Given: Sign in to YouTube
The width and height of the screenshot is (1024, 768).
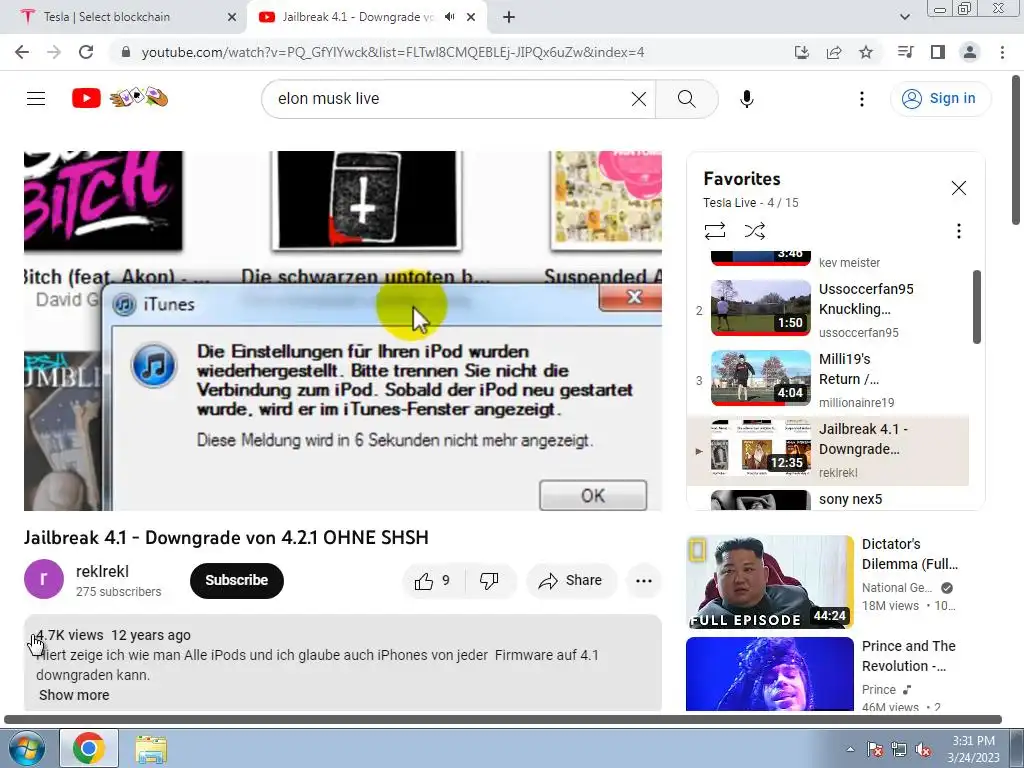Looking at the screenshot, I should click(940, 99).
